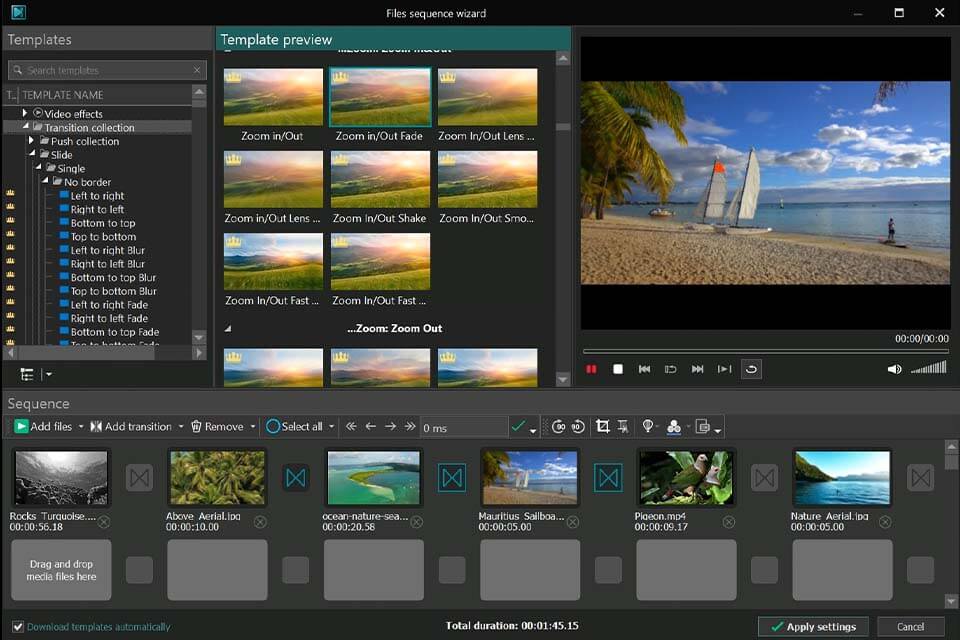Click the Drag and drop media files slot
Viewport: 960px width, 640px height.
pos(61,570)
